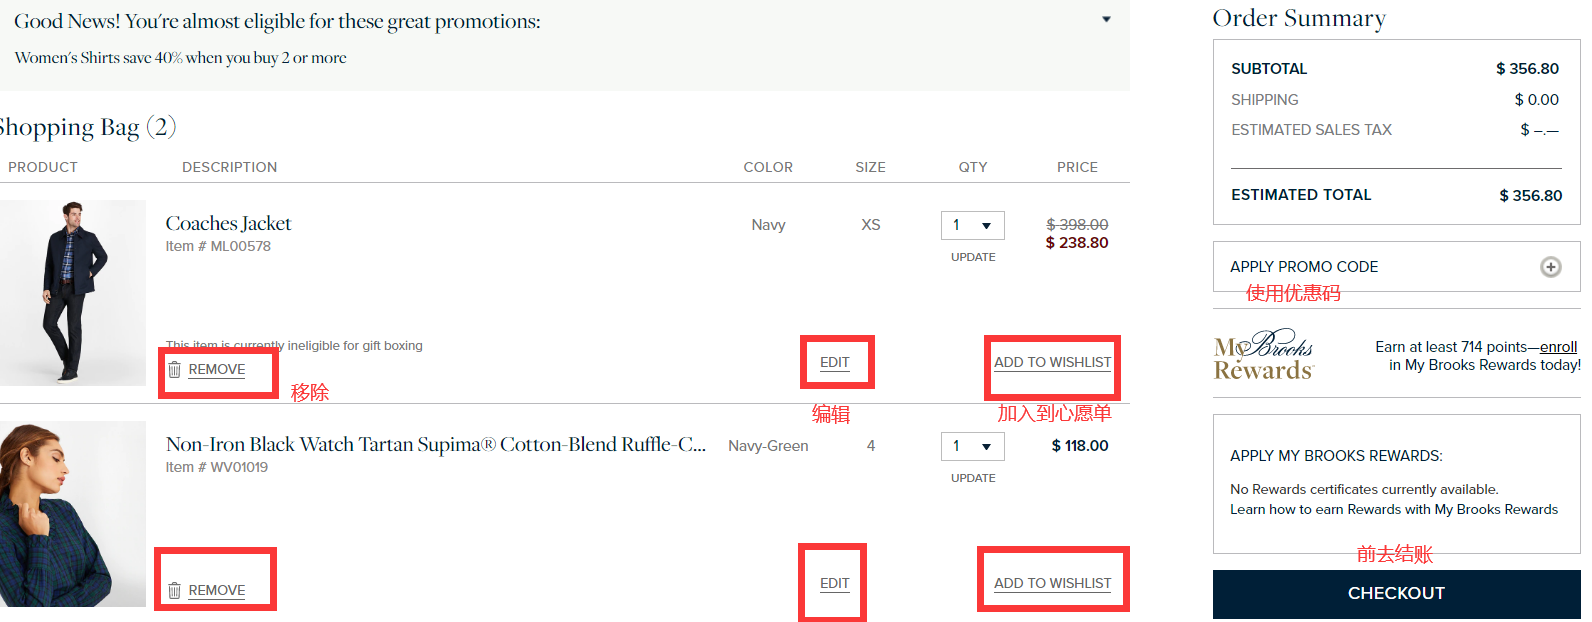Viewport: 1592px width, 622px height.
Task: Click the My Brooks Rewards logo
Action: pos(1263,355)
